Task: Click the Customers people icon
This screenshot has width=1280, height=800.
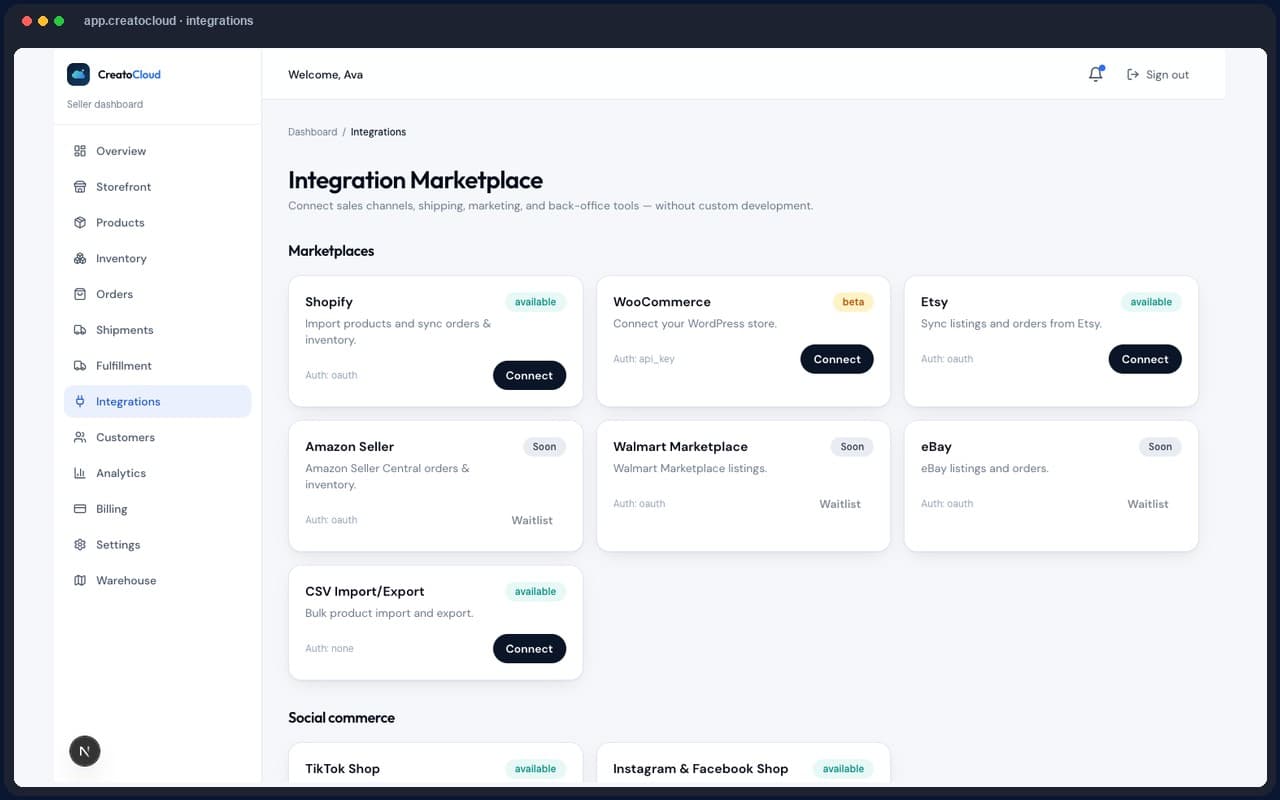Action: [x=80, y=437]
